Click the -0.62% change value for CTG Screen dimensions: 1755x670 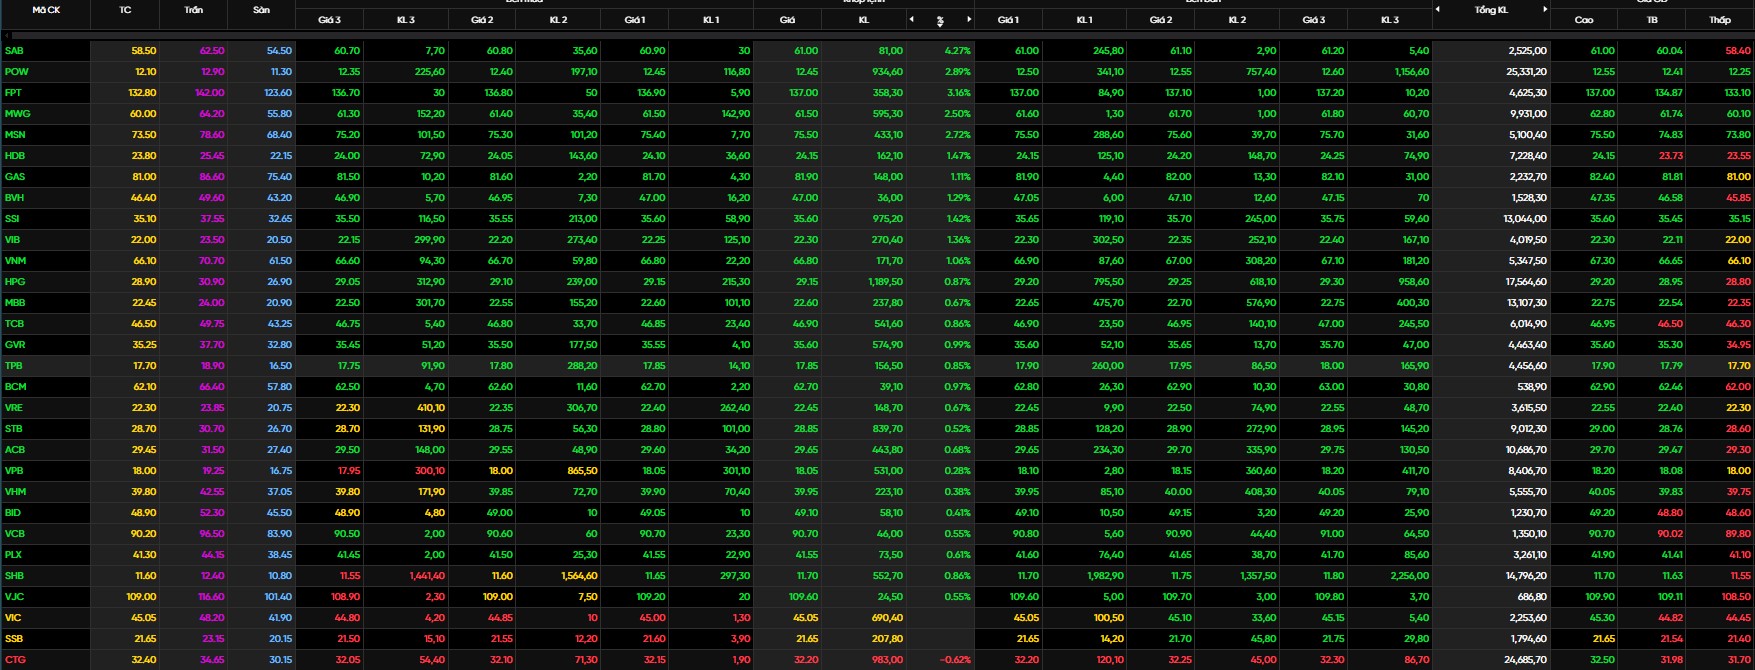click(x=955, y=659)
